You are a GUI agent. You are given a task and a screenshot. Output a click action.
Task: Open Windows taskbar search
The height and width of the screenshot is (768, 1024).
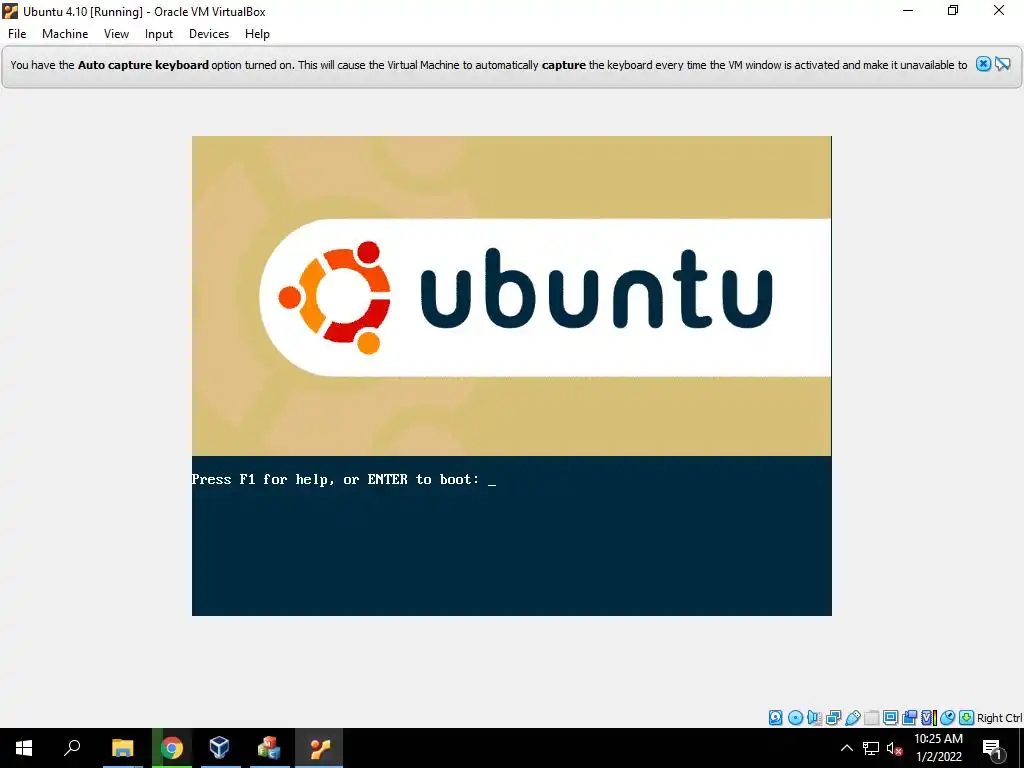(x=72, y=748)
